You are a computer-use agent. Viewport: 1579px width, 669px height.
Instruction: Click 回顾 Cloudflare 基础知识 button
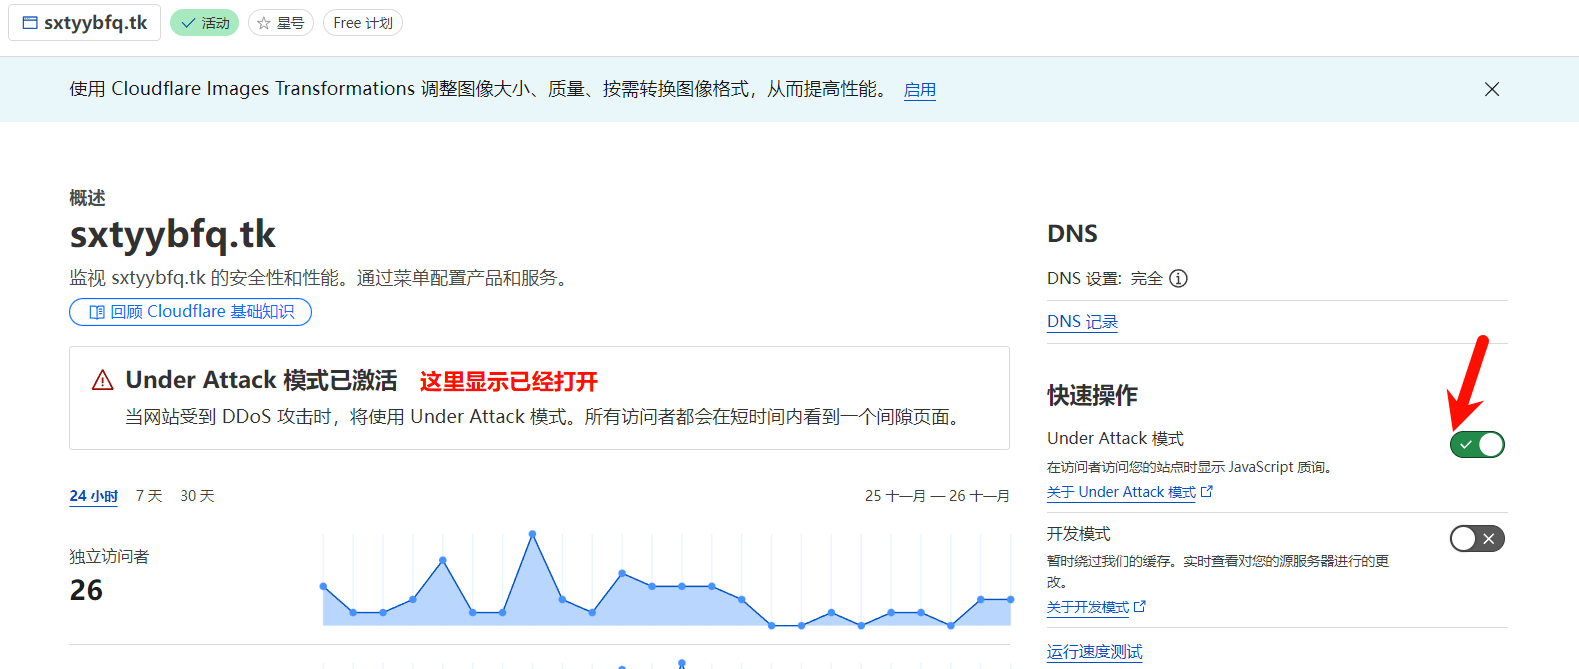190,312
